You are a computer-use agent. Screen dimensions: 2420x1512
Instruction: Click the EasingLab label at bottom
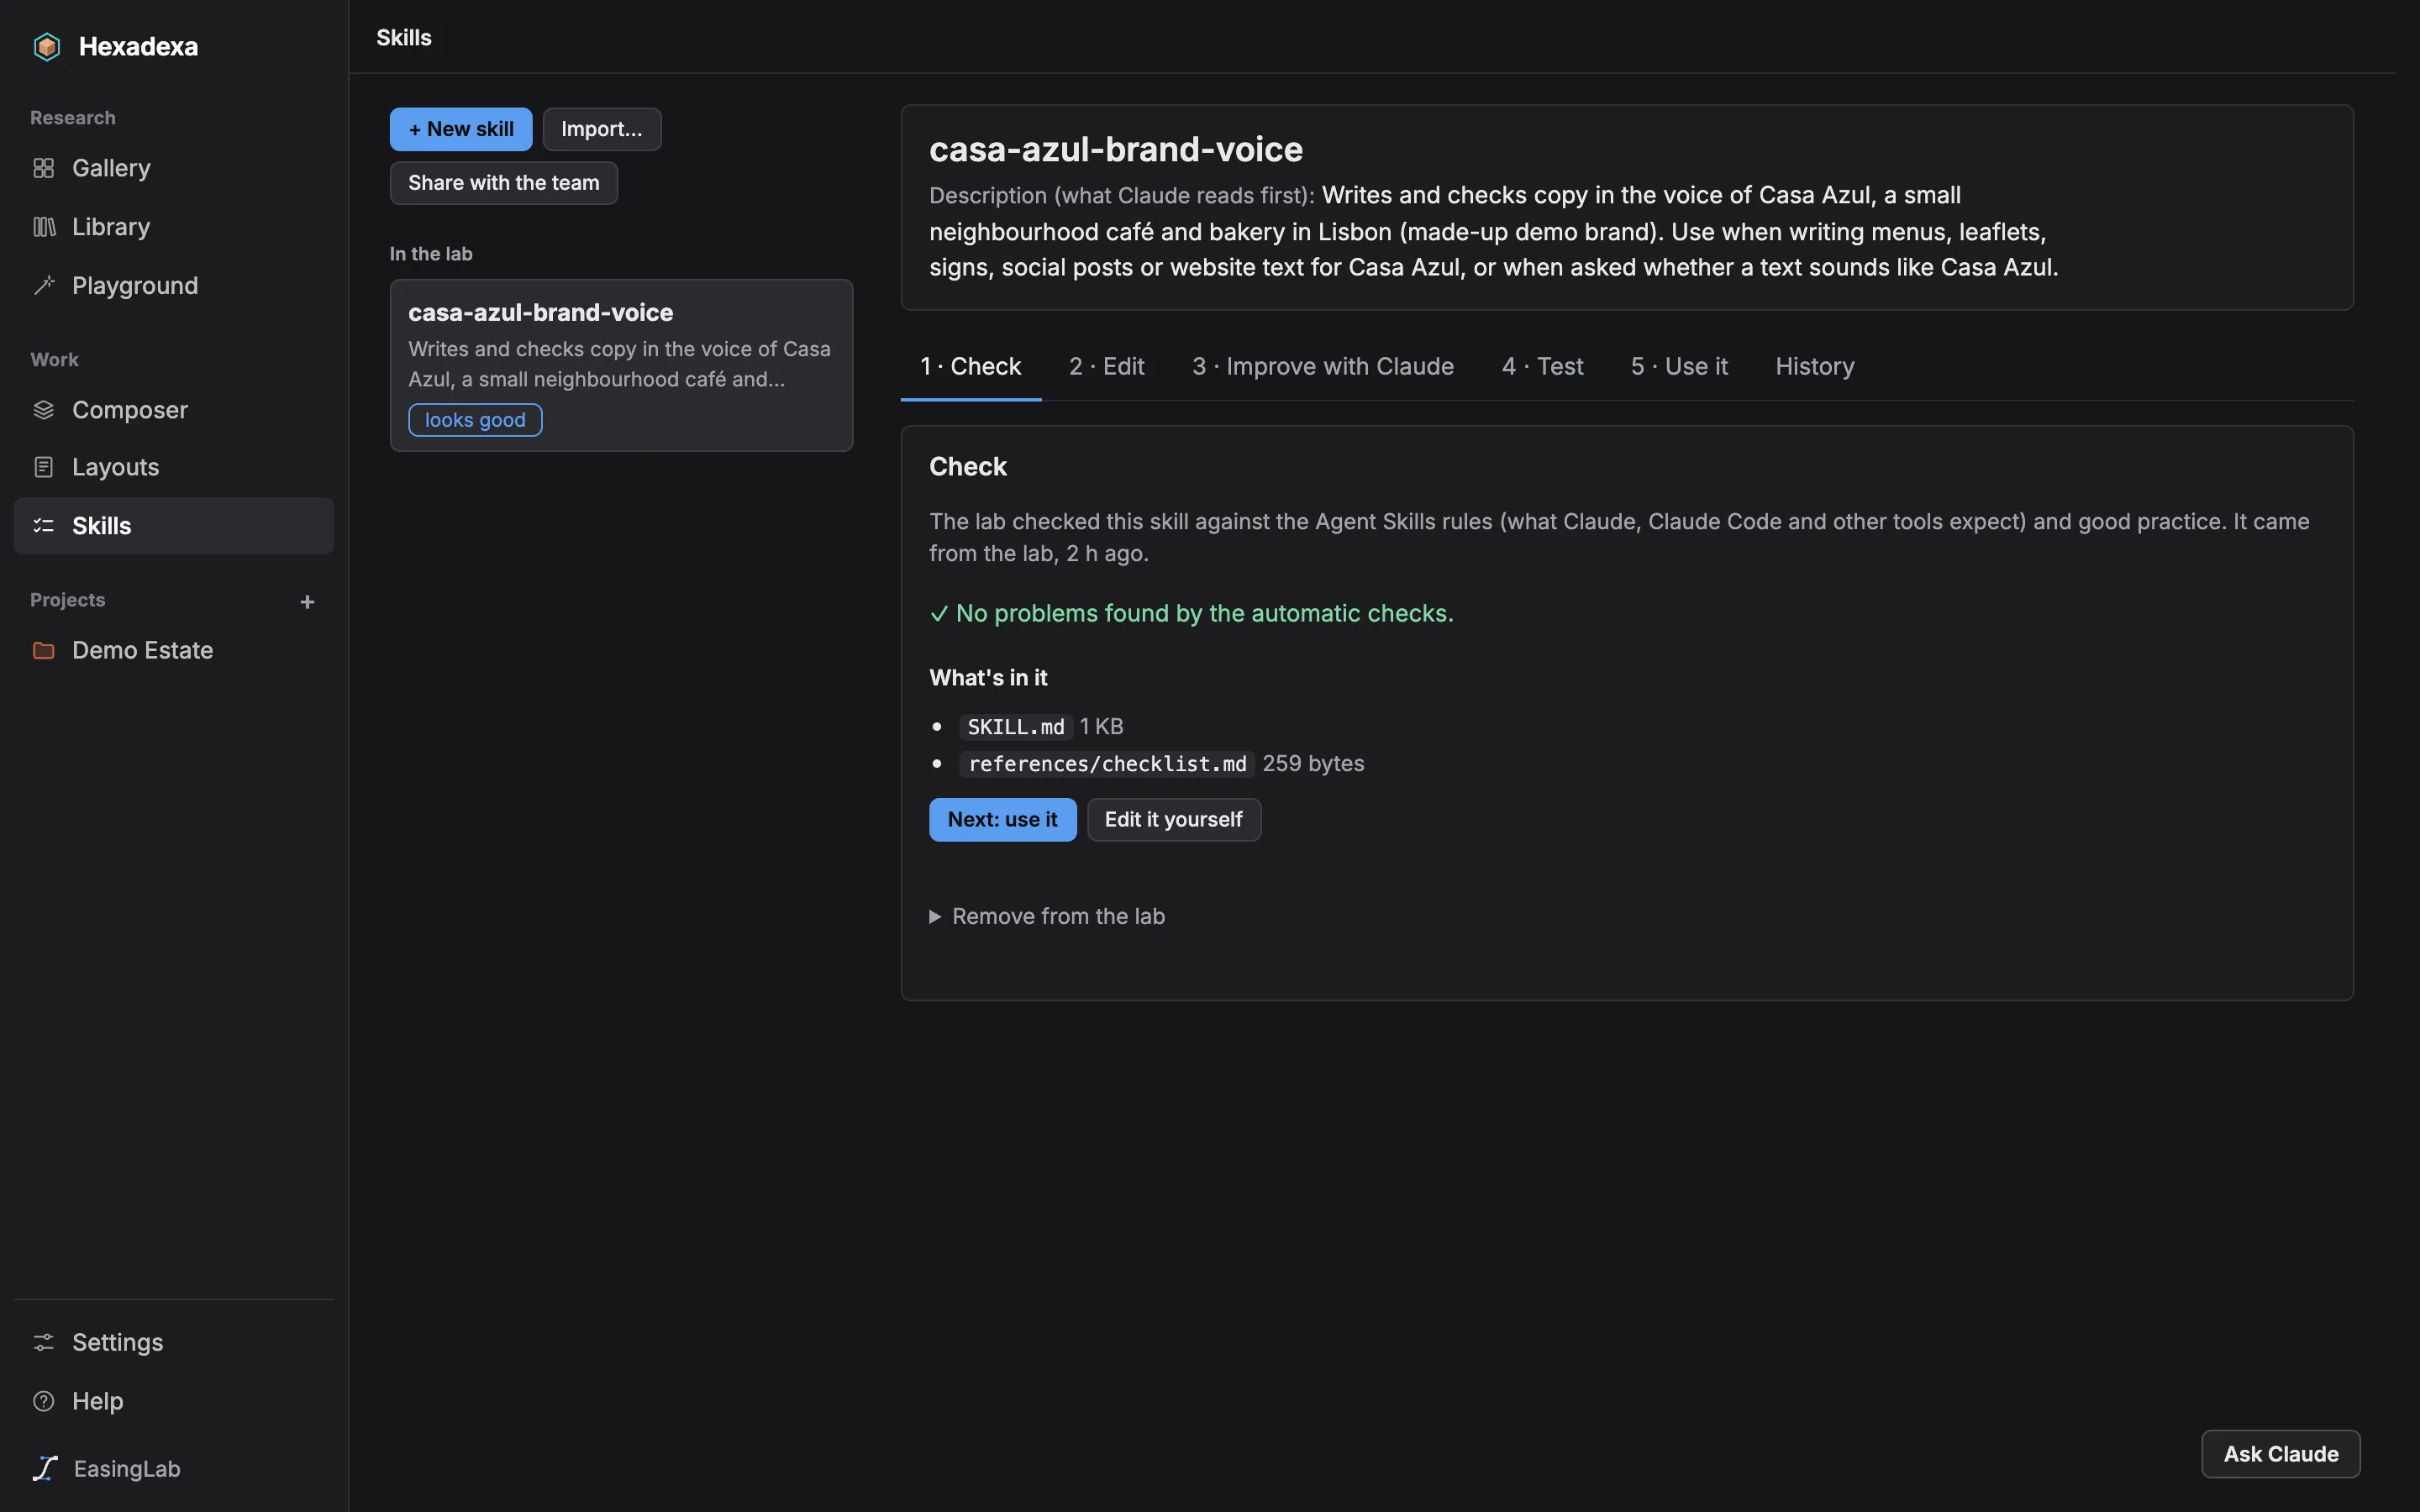pos(127,1469)
